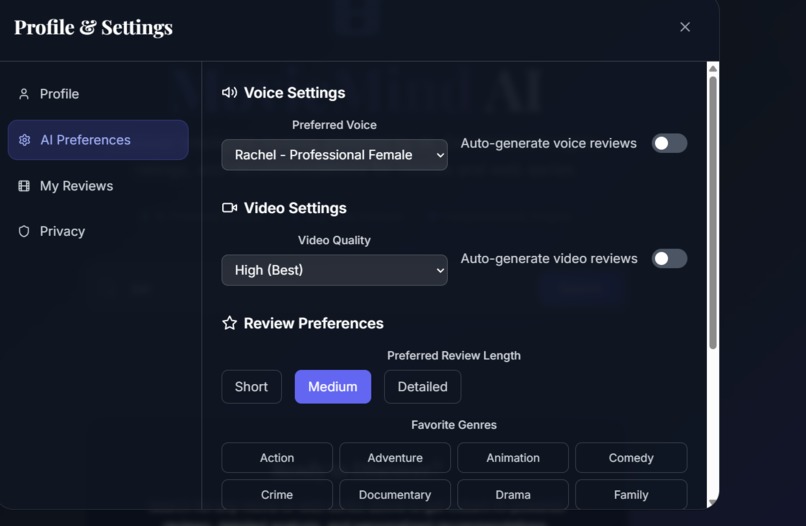
Task: Click the shield icon beside Privacy
Action: [24, 231]
